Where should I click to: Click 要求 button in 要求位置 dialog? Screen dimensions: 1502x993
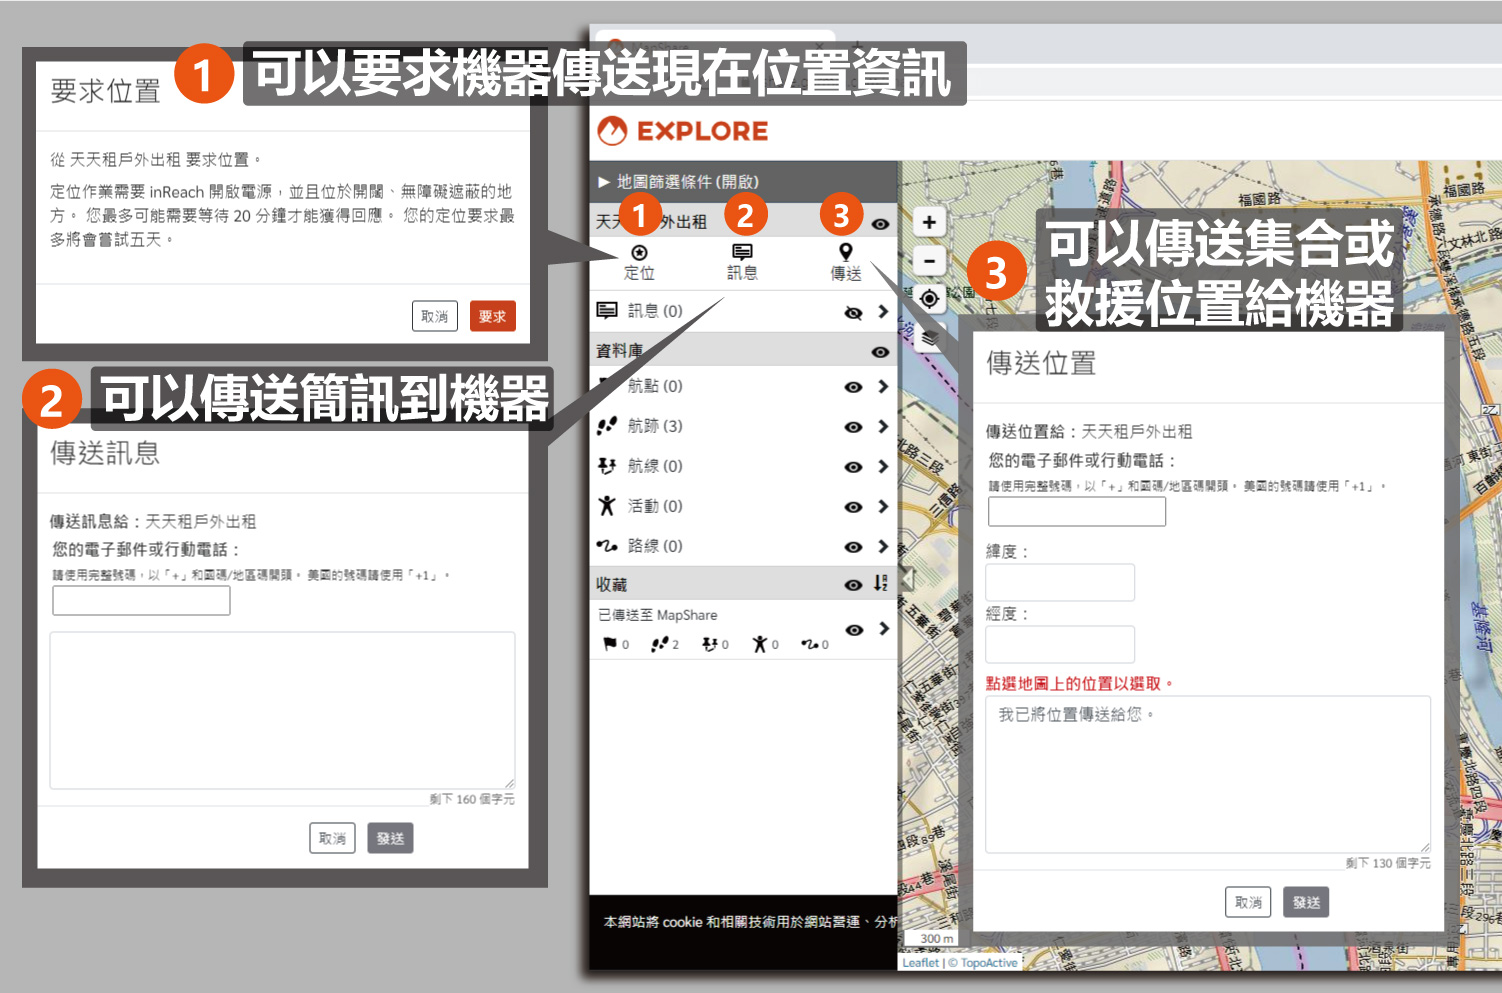pos(492,316)
